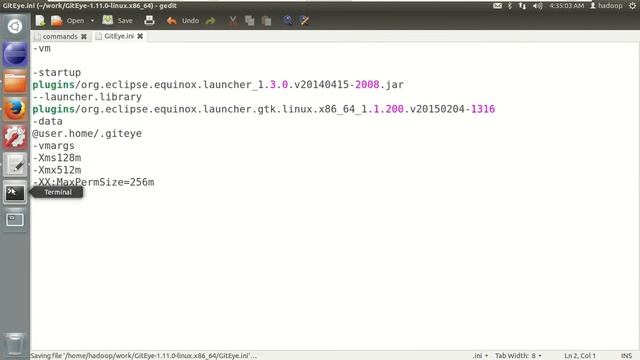Open the sound volume indicator

538,6
